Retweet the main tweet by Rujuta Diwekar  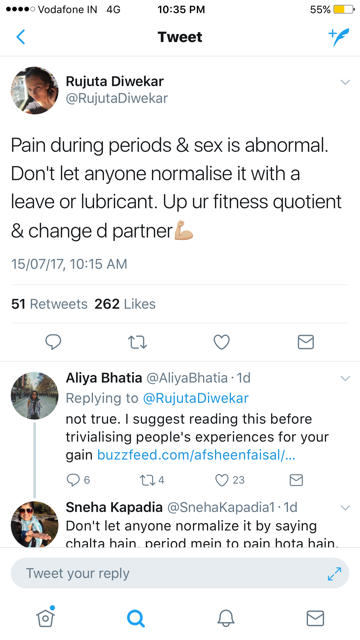tap(137, 342)
